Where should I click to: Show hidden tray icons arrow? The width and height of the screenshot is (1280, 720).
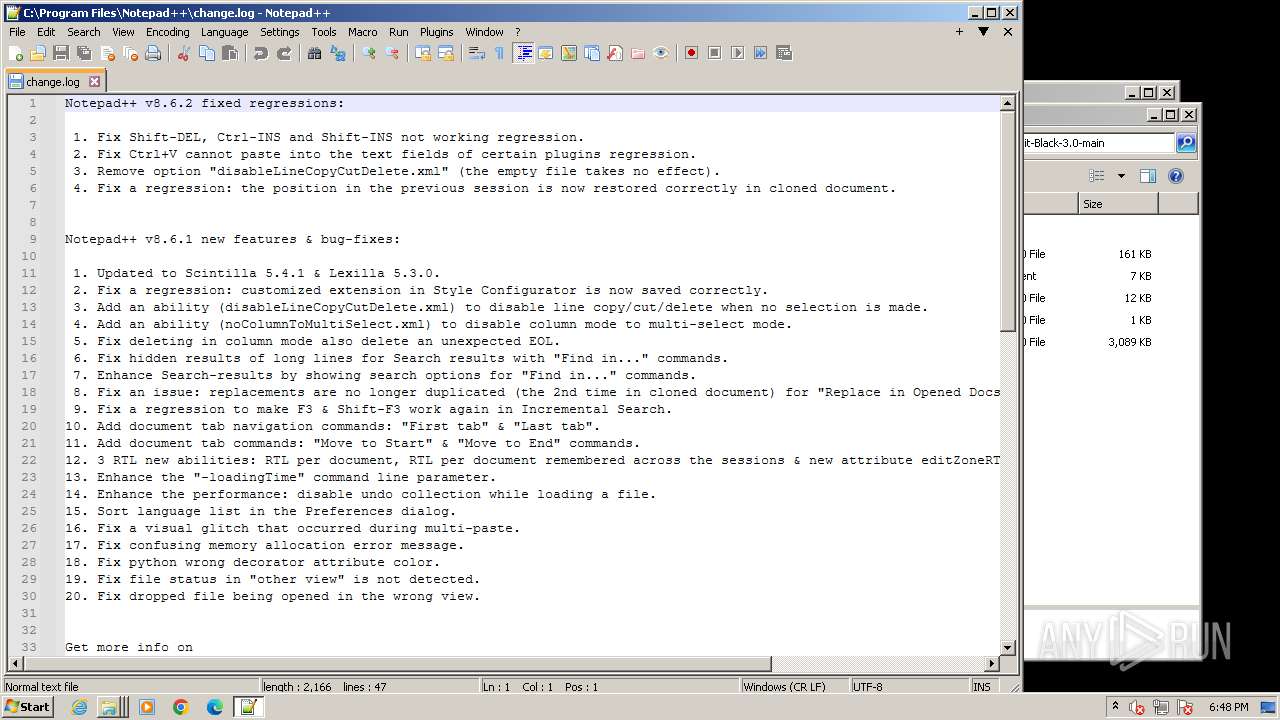[x=1115, y=706]
